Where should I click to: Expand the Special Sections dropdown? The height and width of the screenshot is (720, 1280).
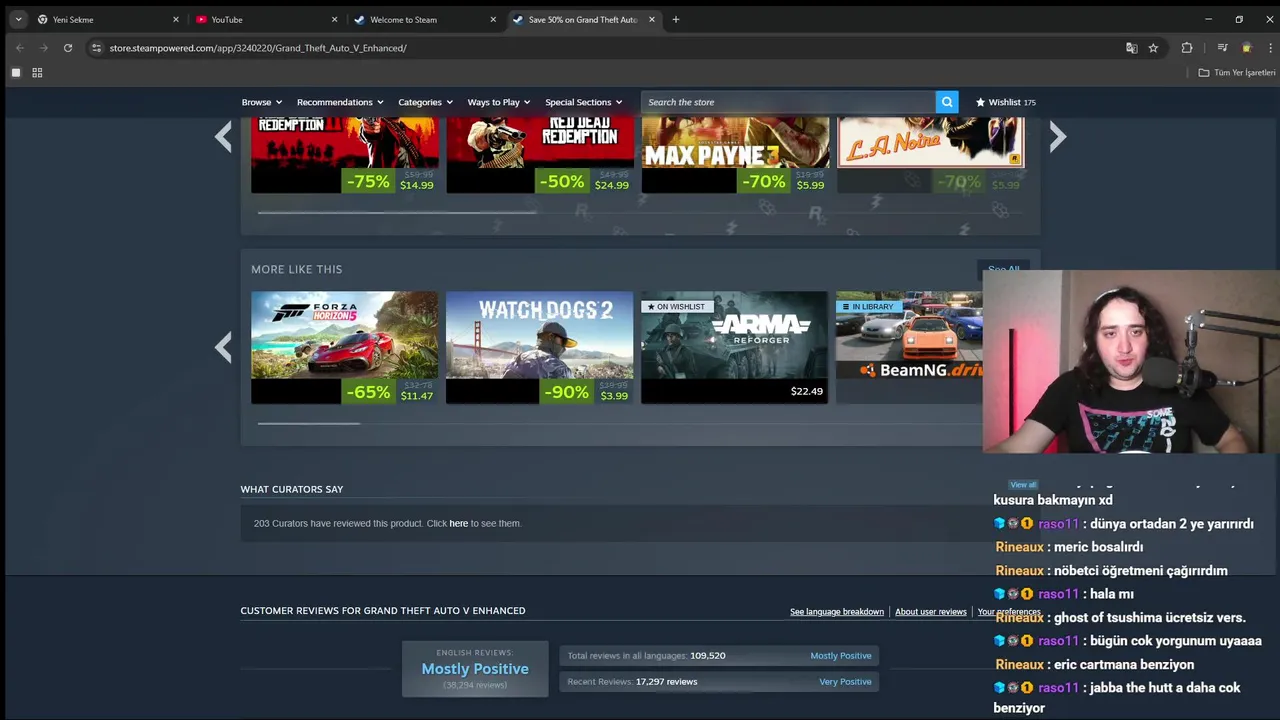[583, 102]
